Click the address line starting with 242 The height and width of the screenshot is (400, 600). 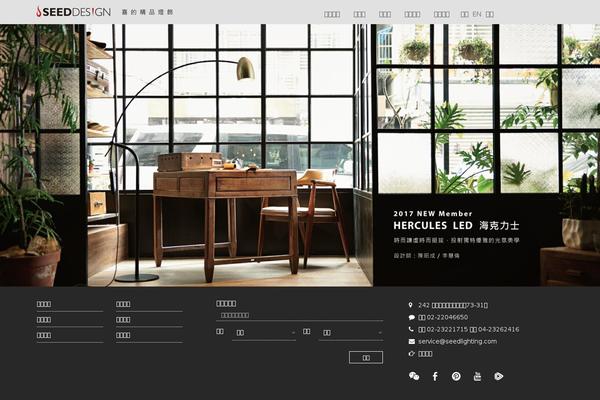click(x=453, y=305)
